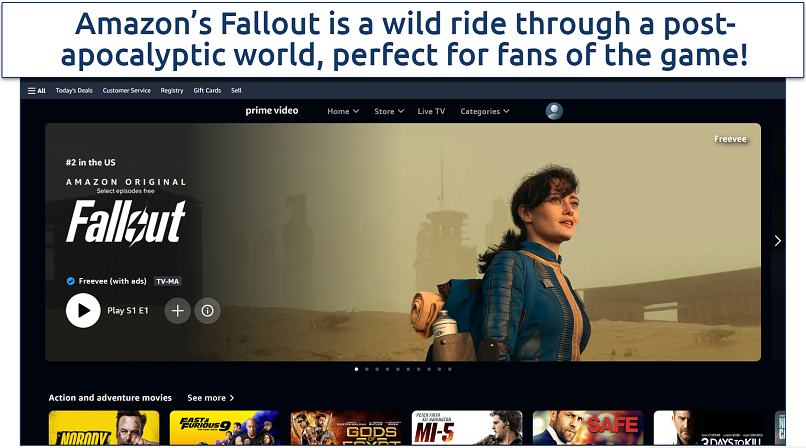Image resolution: width=806 pixels, height=448 pixels.
Task: Open the user profile avatar icon
Action: pos(554,111)
